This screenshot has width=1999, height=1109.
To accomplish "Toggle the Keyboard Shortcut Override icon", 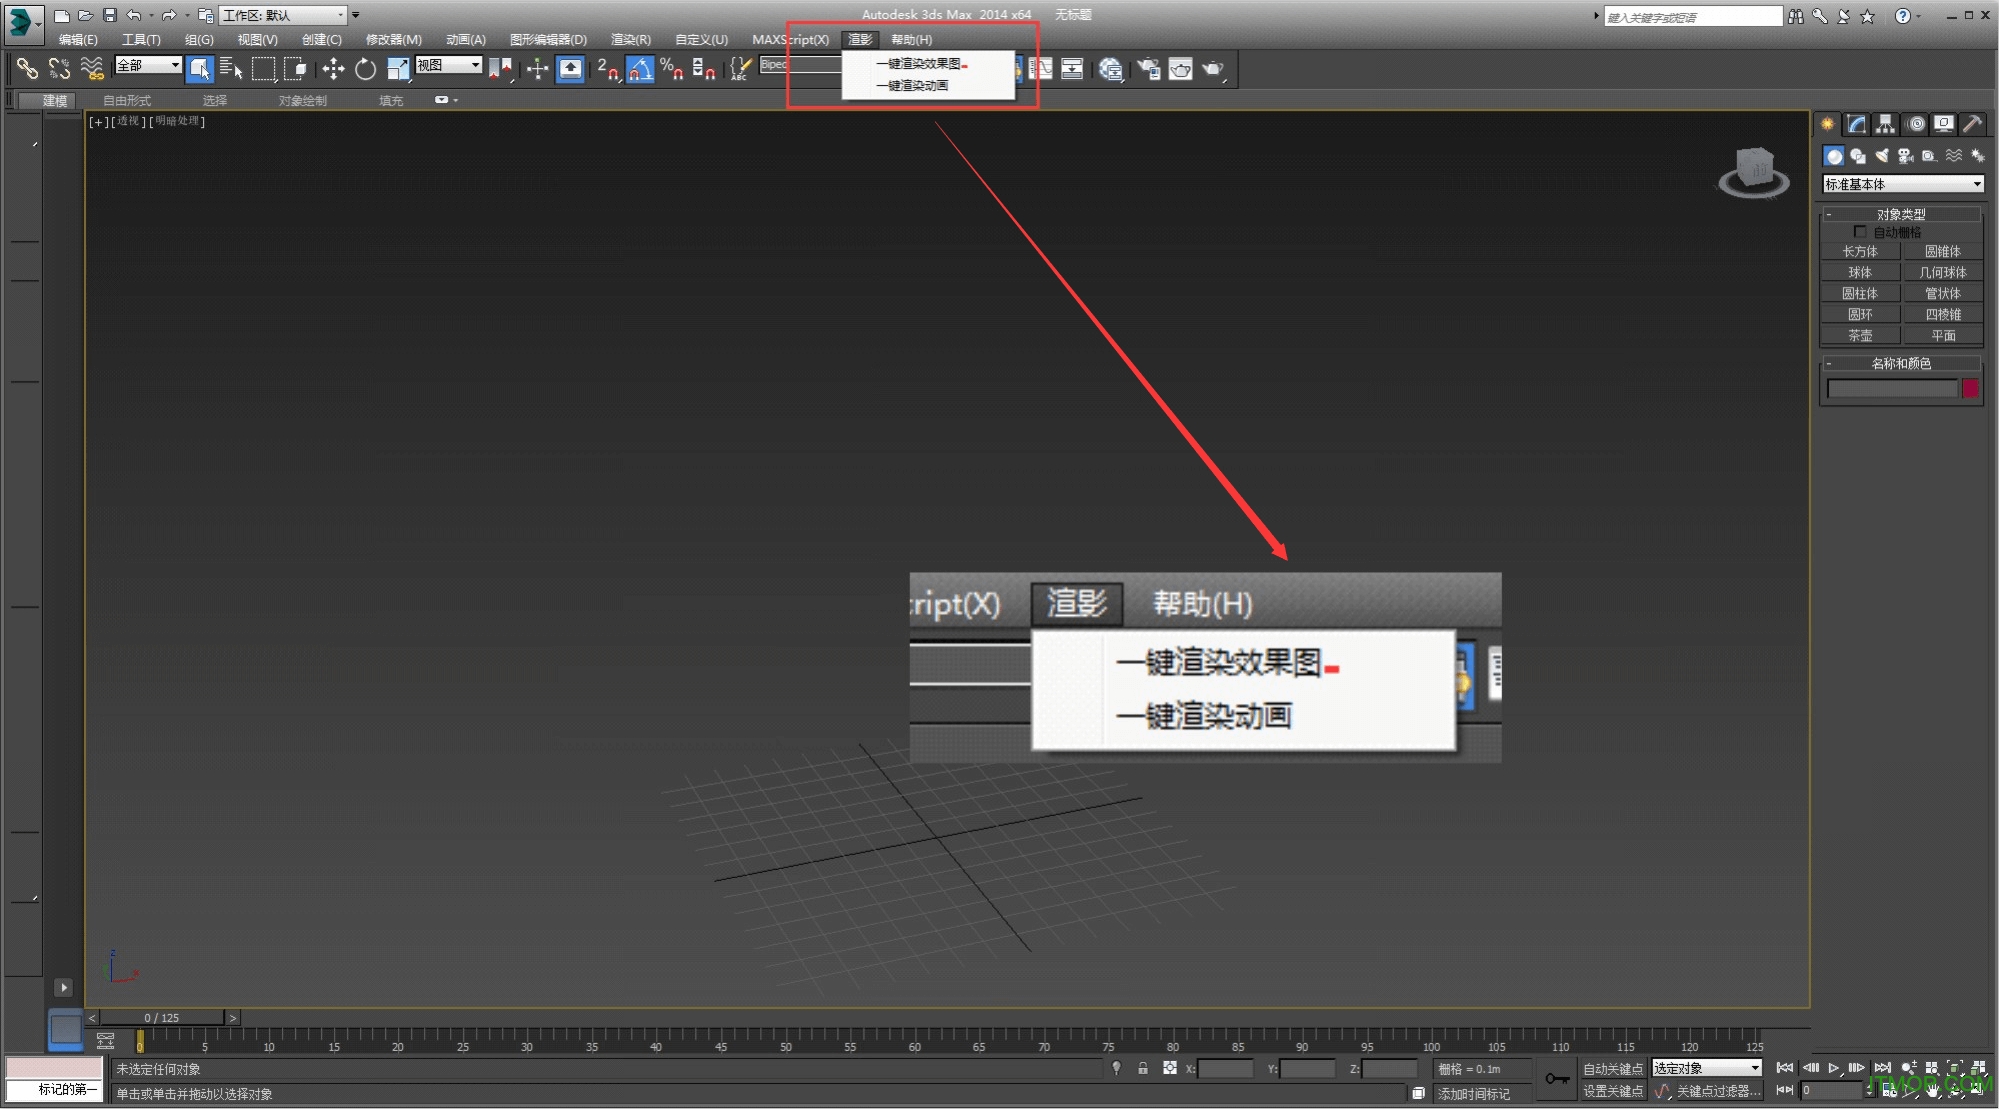I will [x=570, y=68].
